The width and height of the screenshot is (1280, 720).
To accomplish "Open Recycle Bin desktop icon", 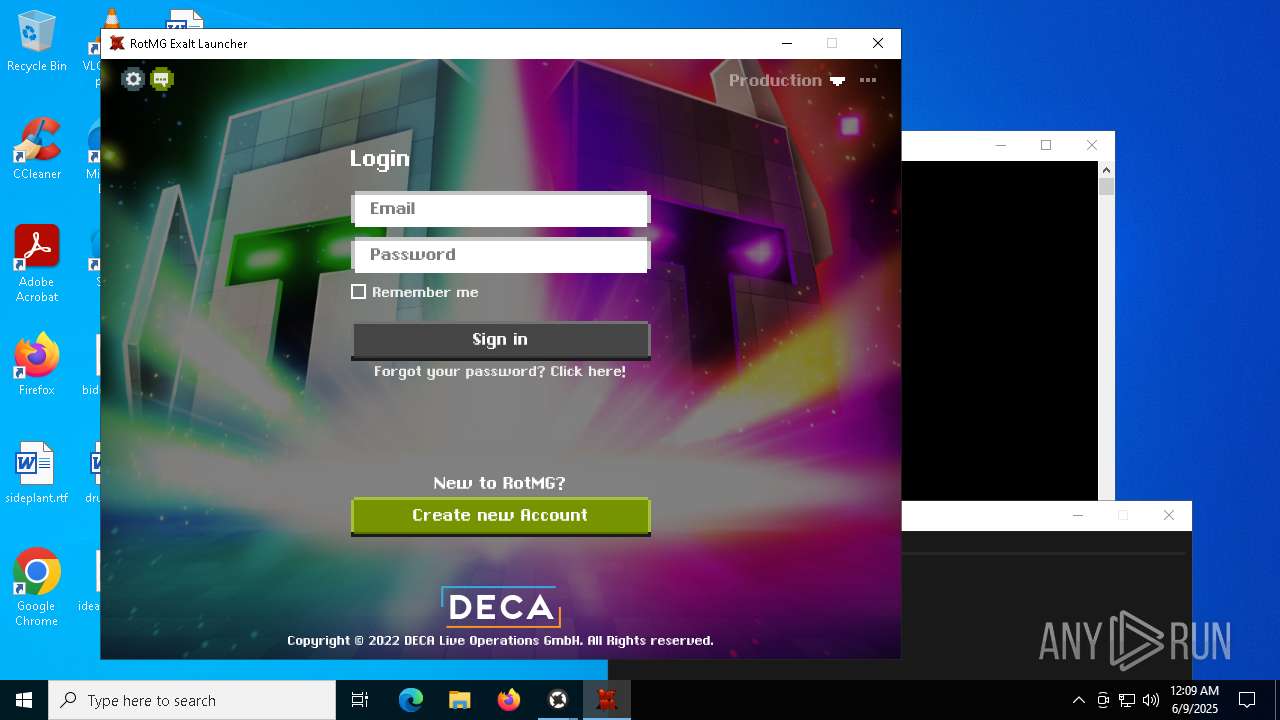I will tap(37, 42).
